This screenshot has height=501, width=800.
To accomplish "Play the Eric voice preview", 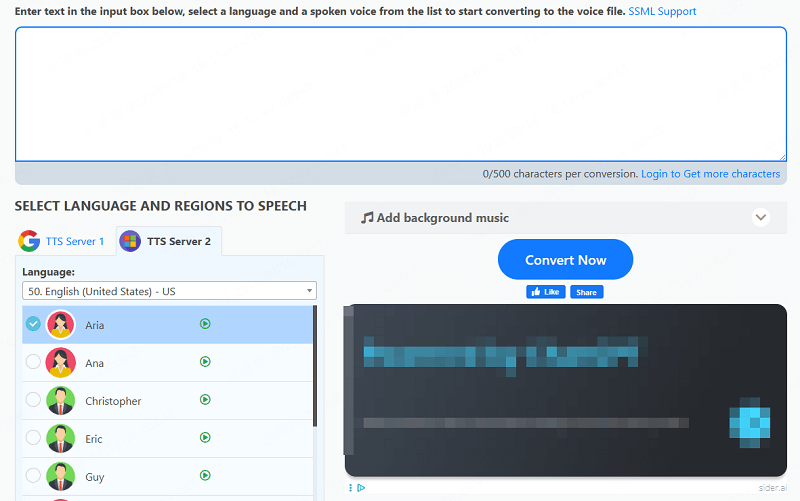I will (x=205, y=437).
